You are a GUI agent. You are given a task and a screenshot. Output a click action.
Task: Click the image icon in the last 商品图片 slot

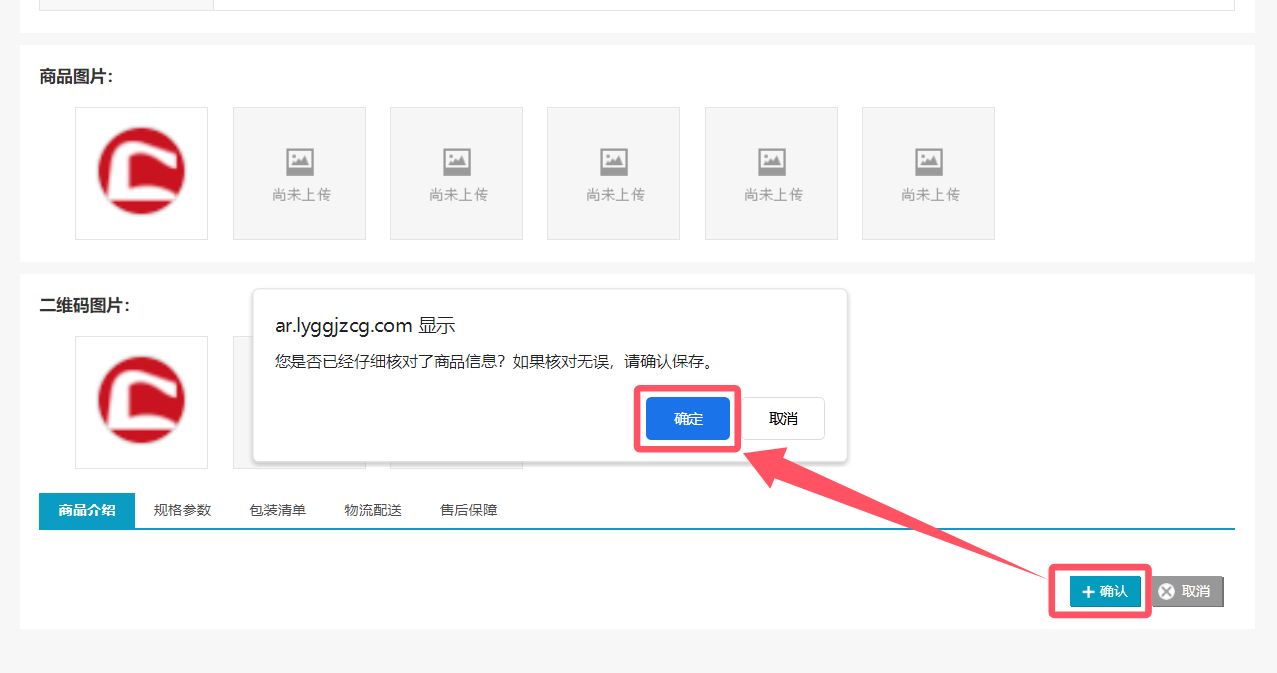pyautogui.click(x=929, y=160)
